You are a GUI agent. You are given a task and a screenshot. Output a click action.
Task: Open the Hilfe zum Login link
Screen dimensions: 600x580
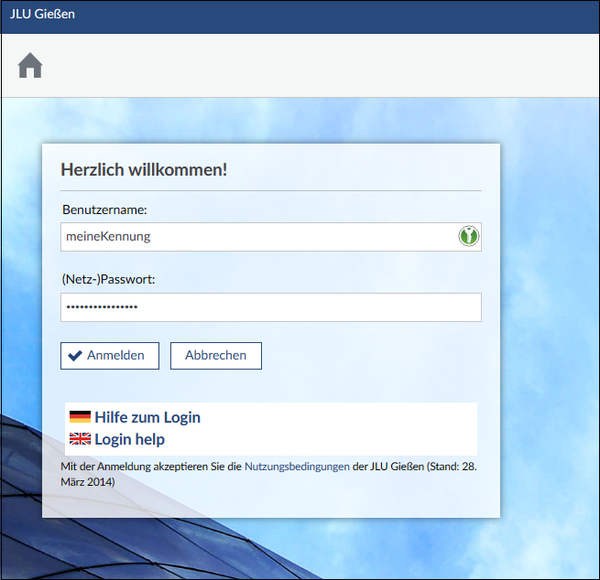pos(147,417)
